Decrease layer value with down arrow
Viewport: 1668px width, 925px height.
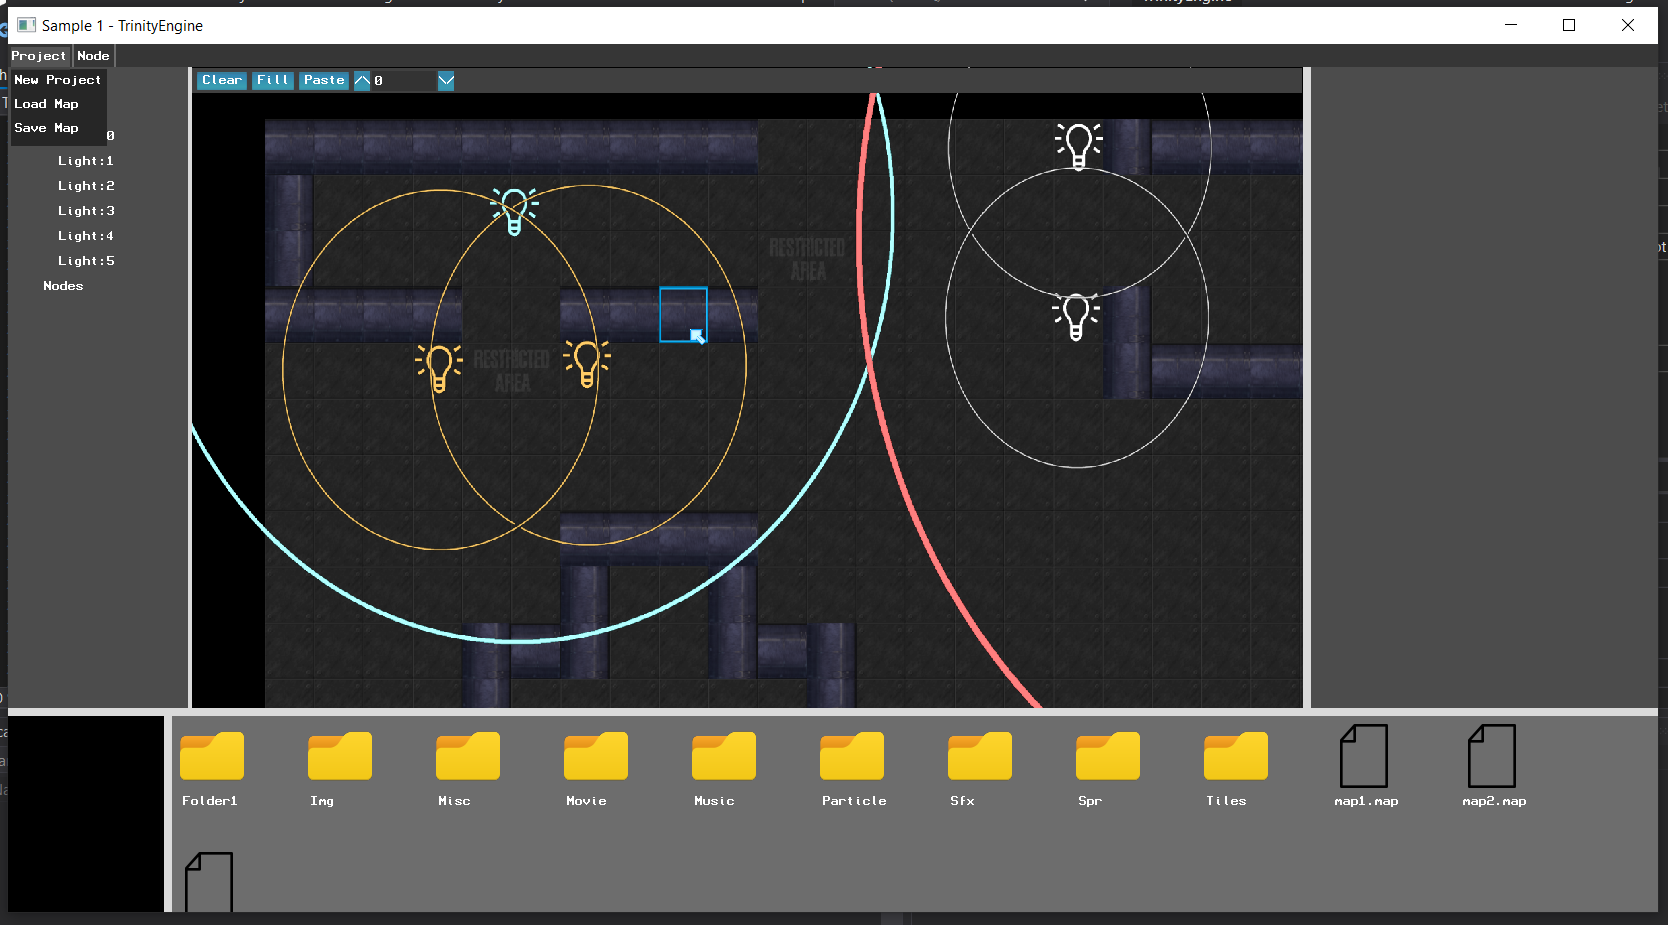(446, 80)
